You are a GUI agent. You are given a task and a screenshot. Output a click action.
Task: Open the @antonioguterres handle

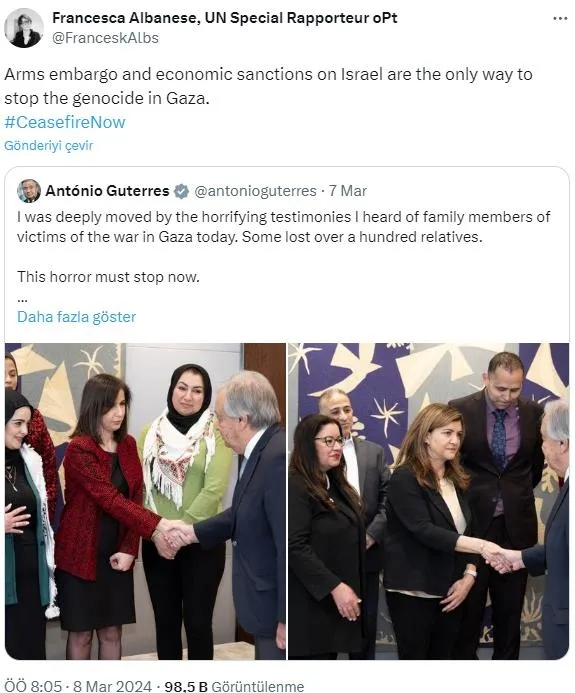point(255,191)
